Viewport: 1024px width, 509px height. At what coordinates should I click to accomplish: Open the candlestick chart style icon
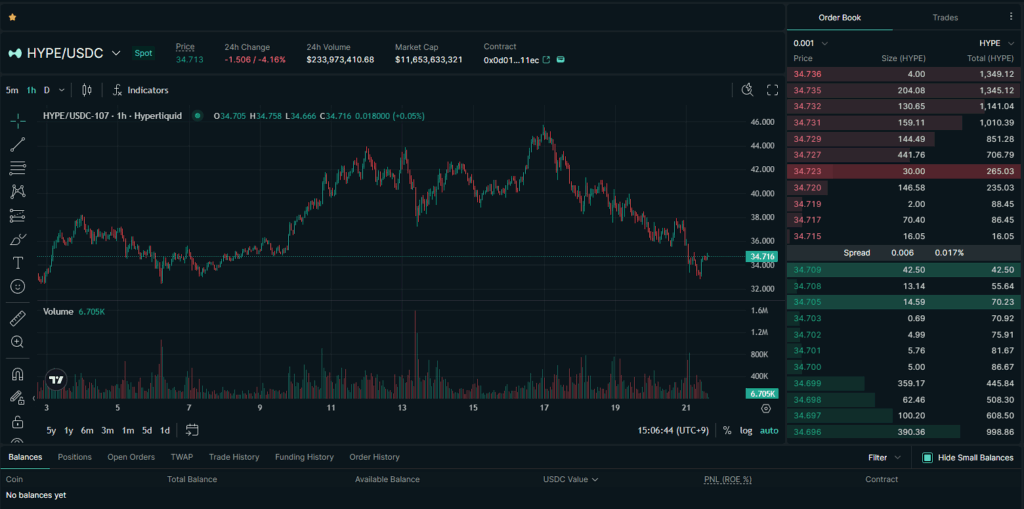(x=88, y=90)
